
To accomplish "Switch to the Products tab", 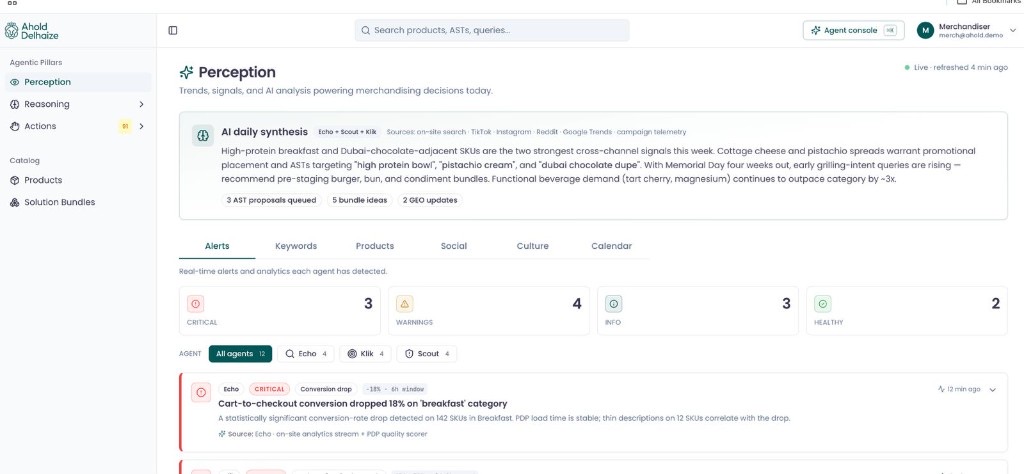I will pos(375,246).
